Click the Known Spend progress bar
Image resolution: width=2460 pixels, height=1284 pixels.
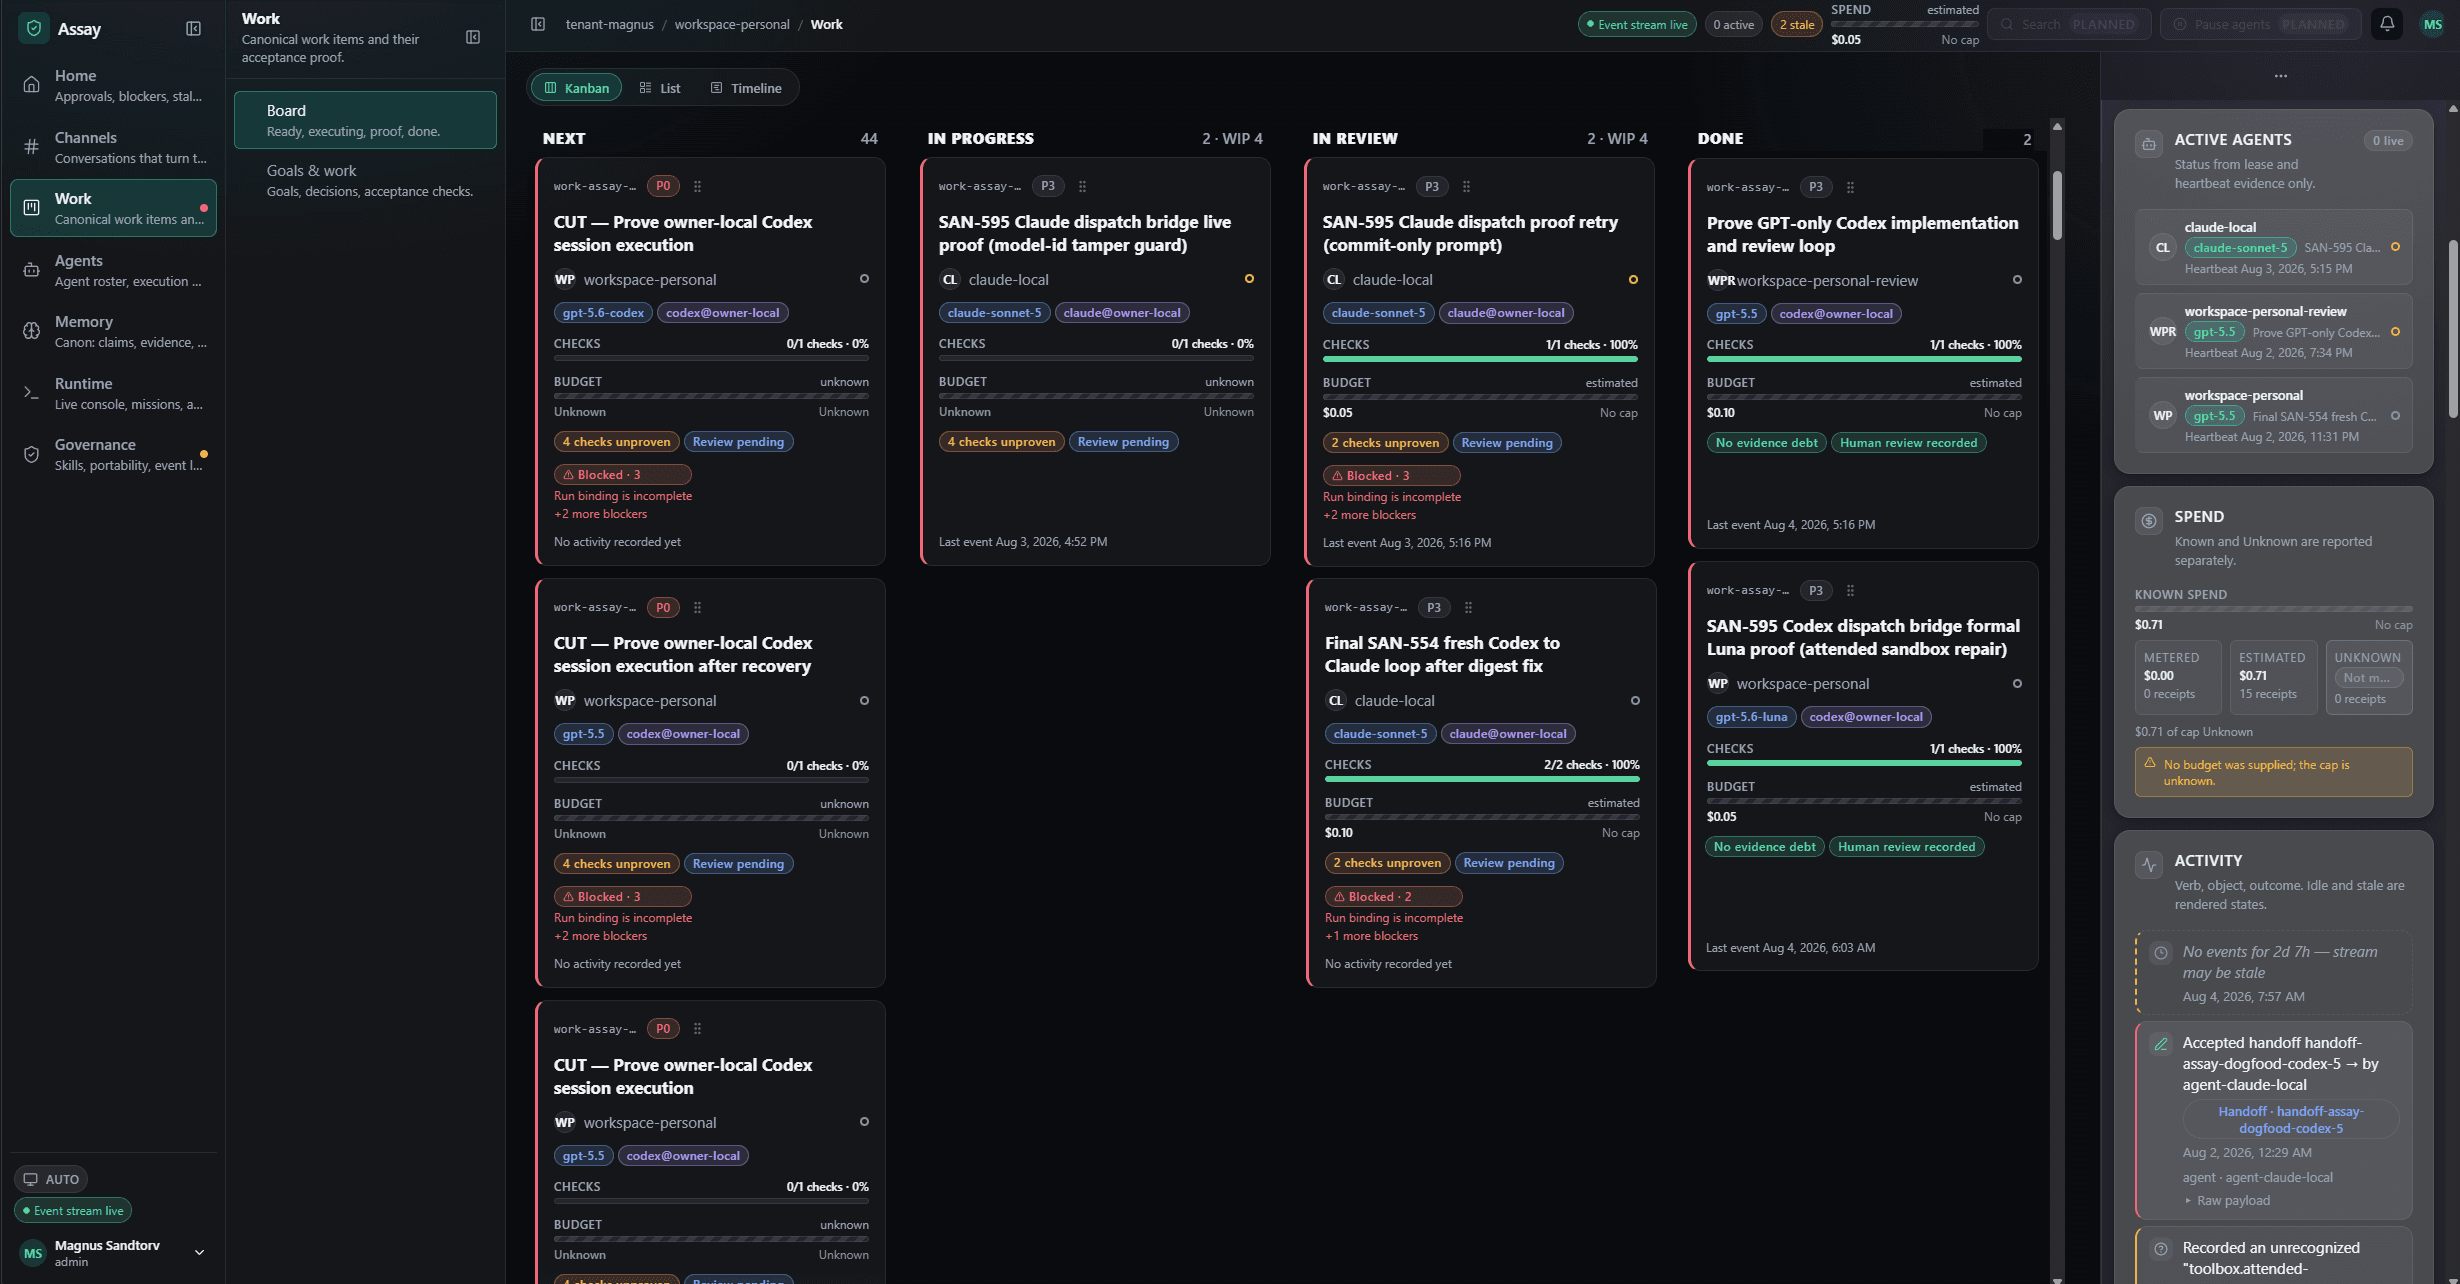coord(2273,609)
